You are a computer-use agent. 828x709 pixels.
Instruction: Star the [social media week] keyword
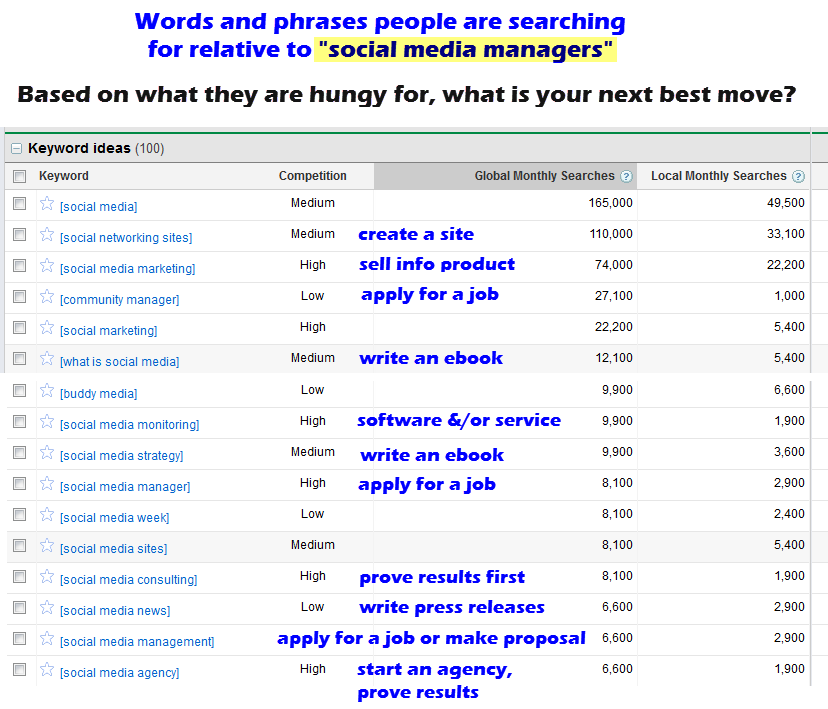pyautogui.click(x=46, y=518)
